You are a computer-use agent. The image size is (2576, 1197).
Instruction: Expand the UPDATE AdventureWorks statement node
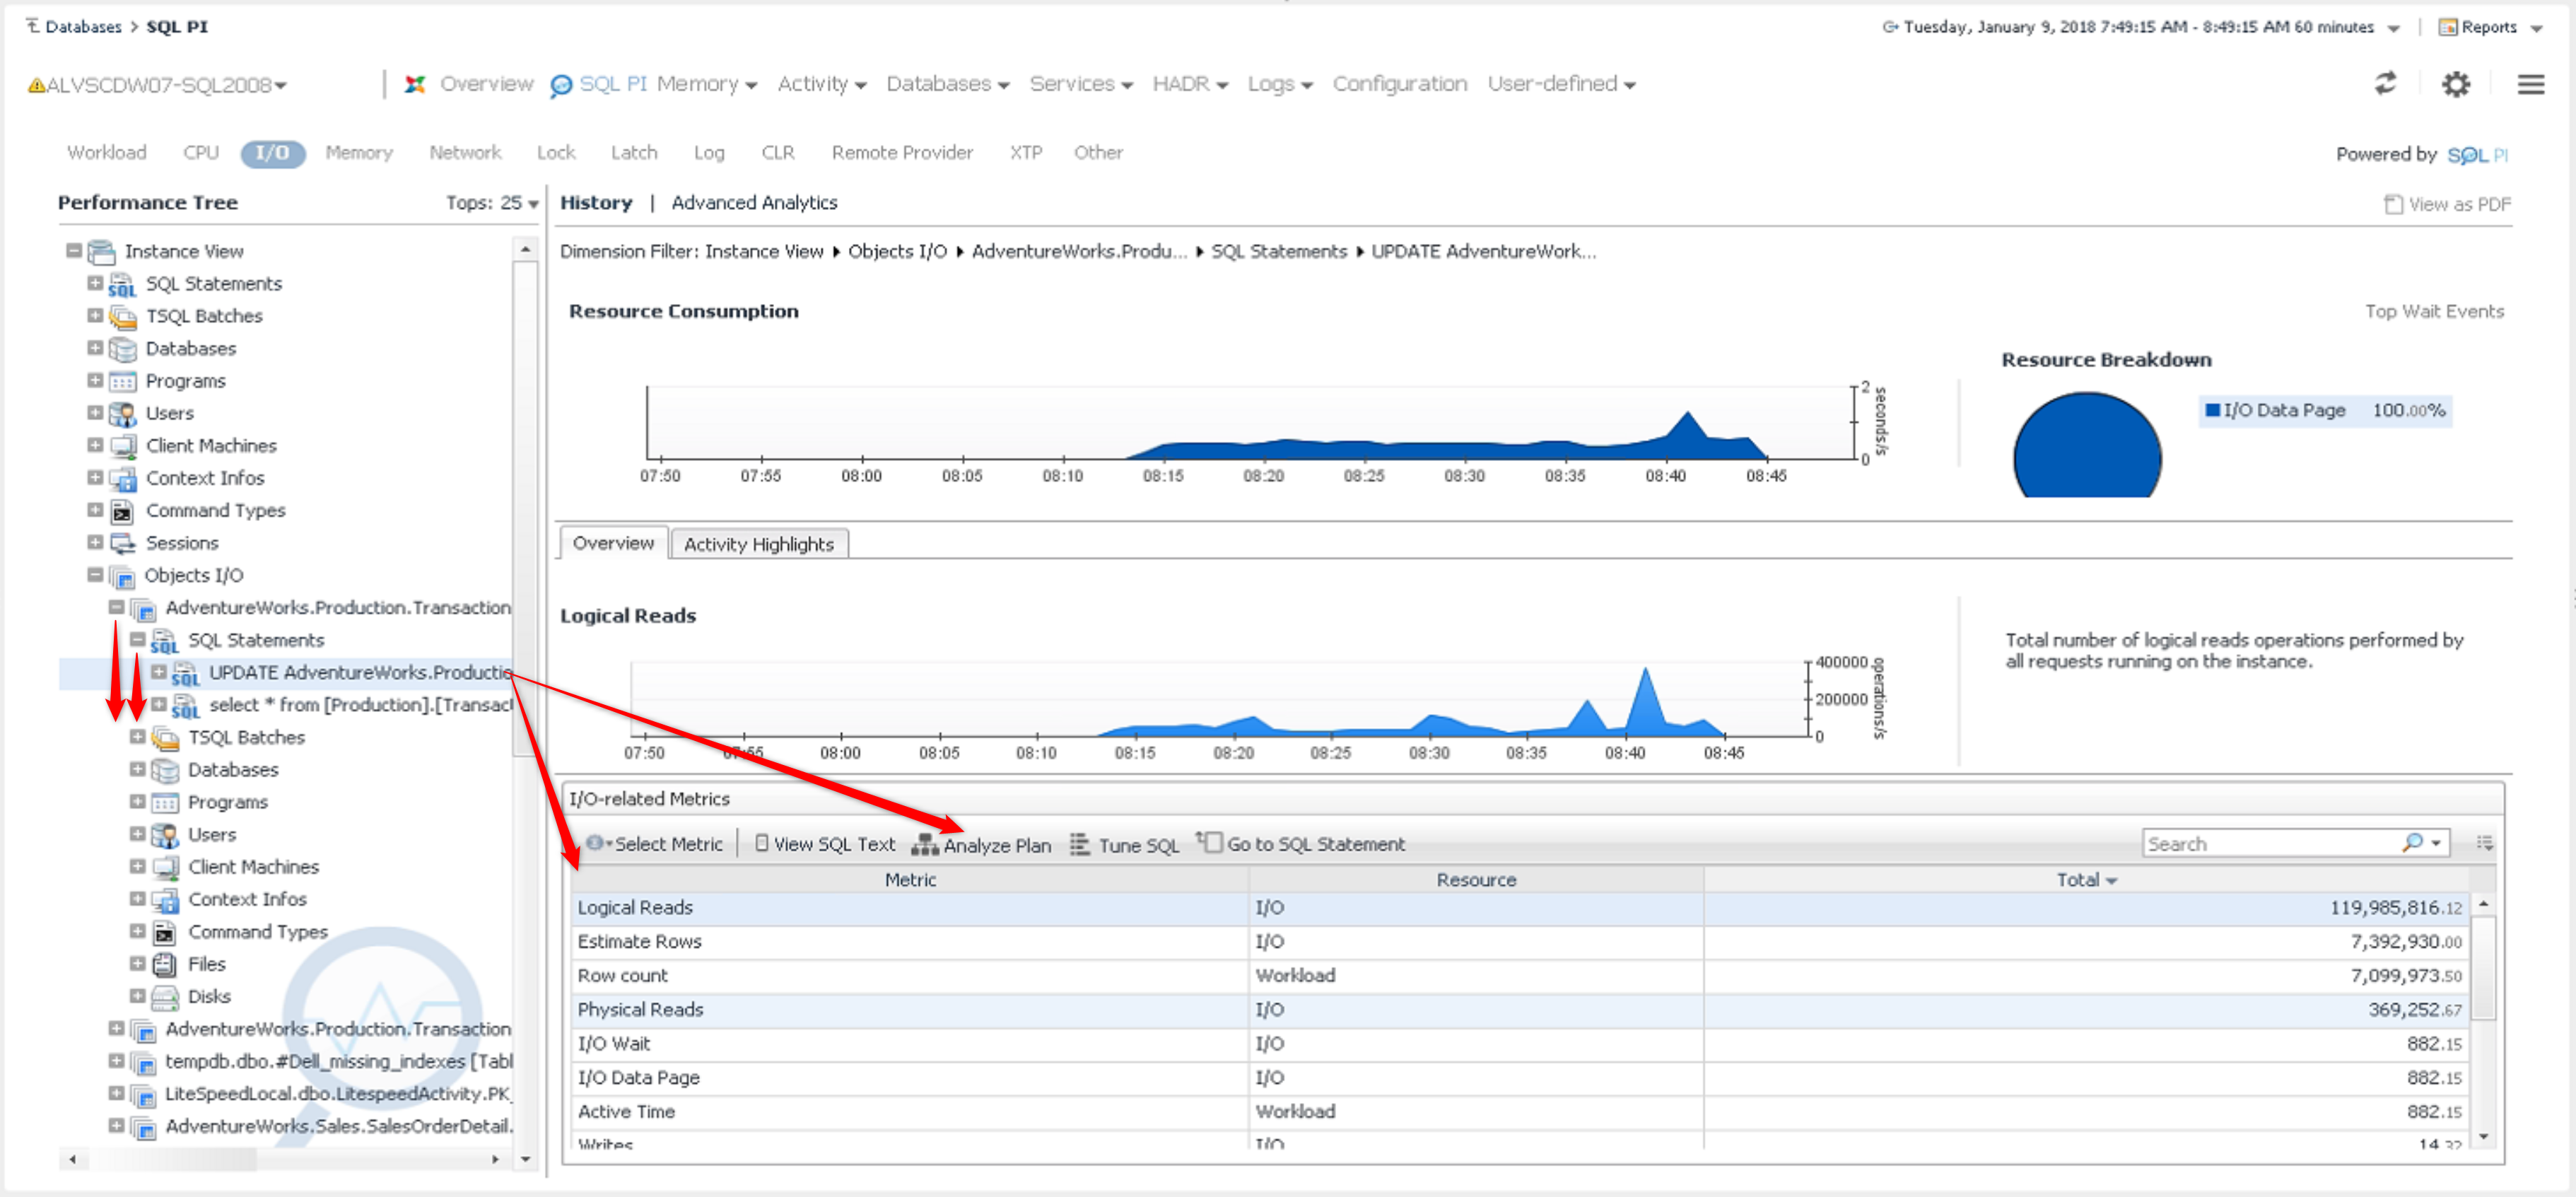point(158,672)
